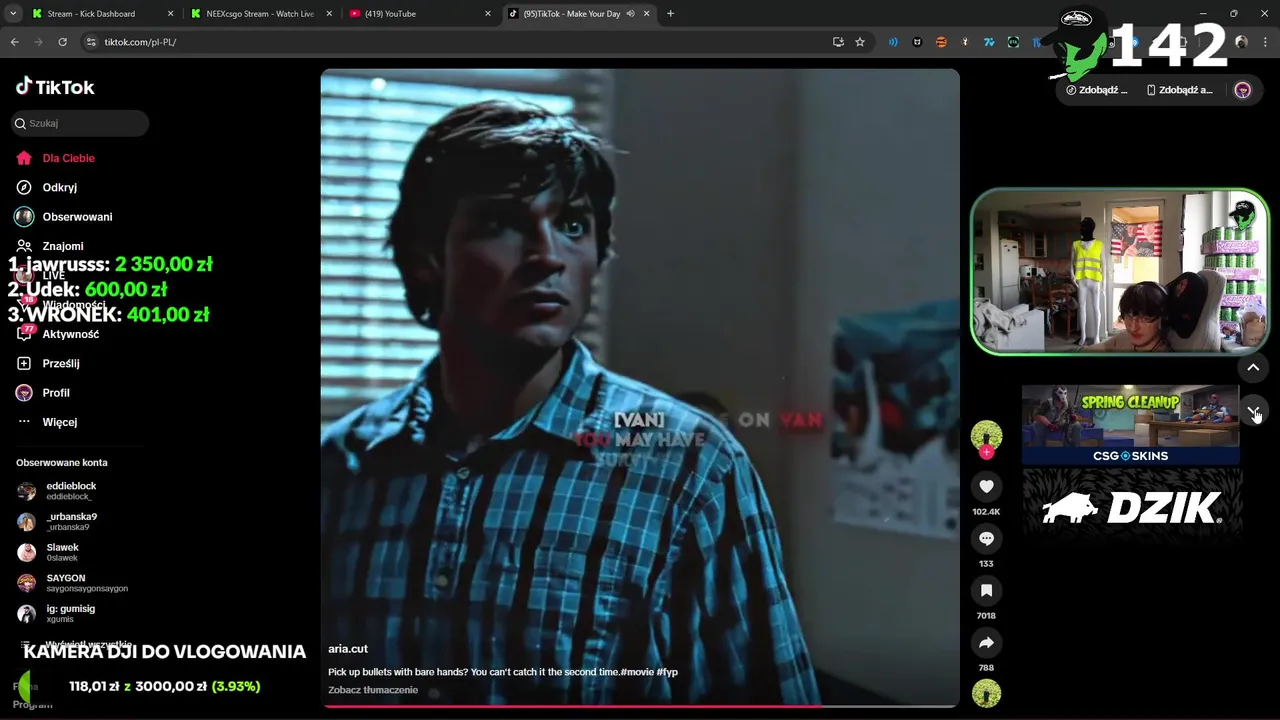
Task: Open the spinning sound disc below share
Action: [x=986, y=693]
